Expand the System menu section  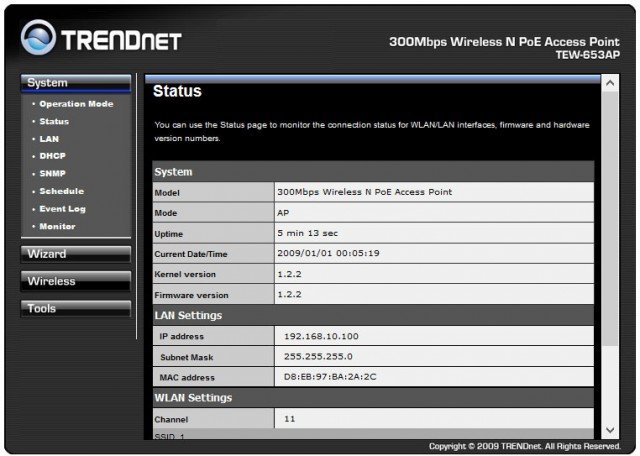[75, 83]
